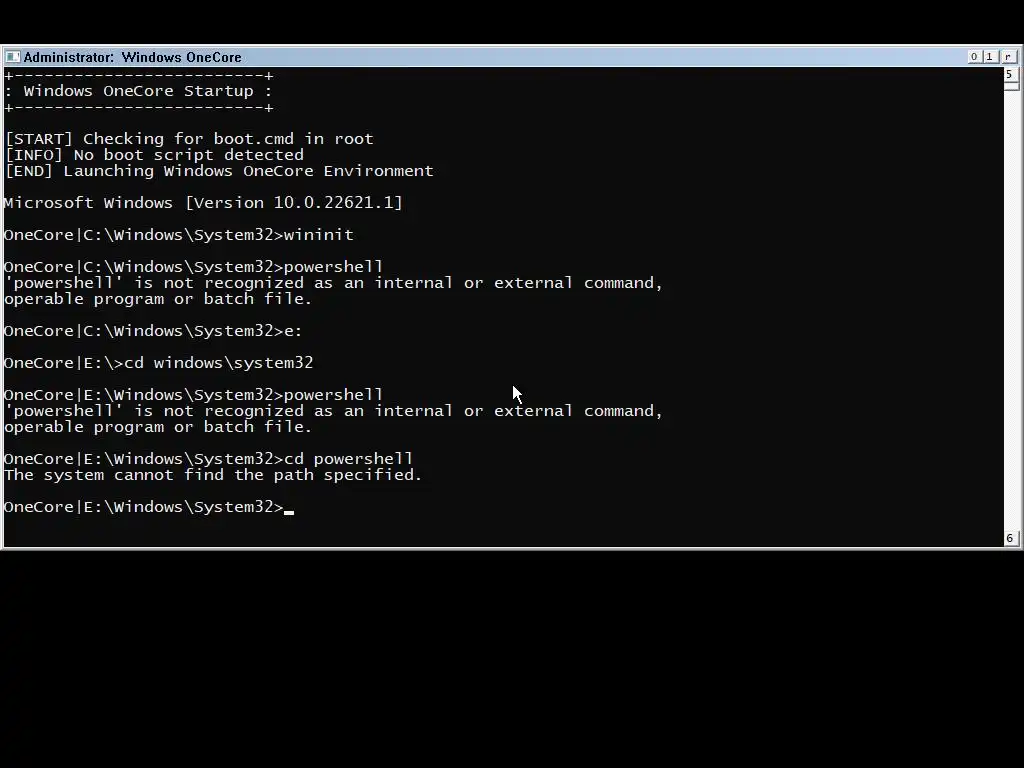Click the ": Windows OneCore Startup :" banner line
The height and width of the screenshot is (768, 1024).
138,91
